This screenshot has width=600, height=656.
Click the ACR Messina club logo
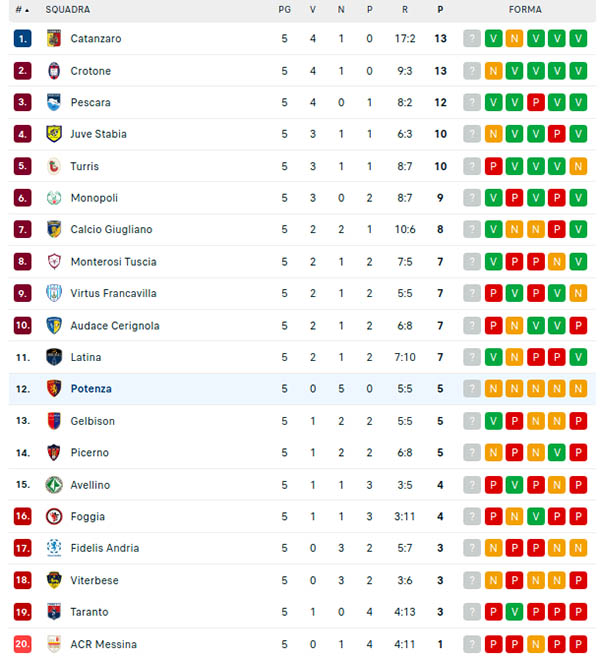[54, 644]
